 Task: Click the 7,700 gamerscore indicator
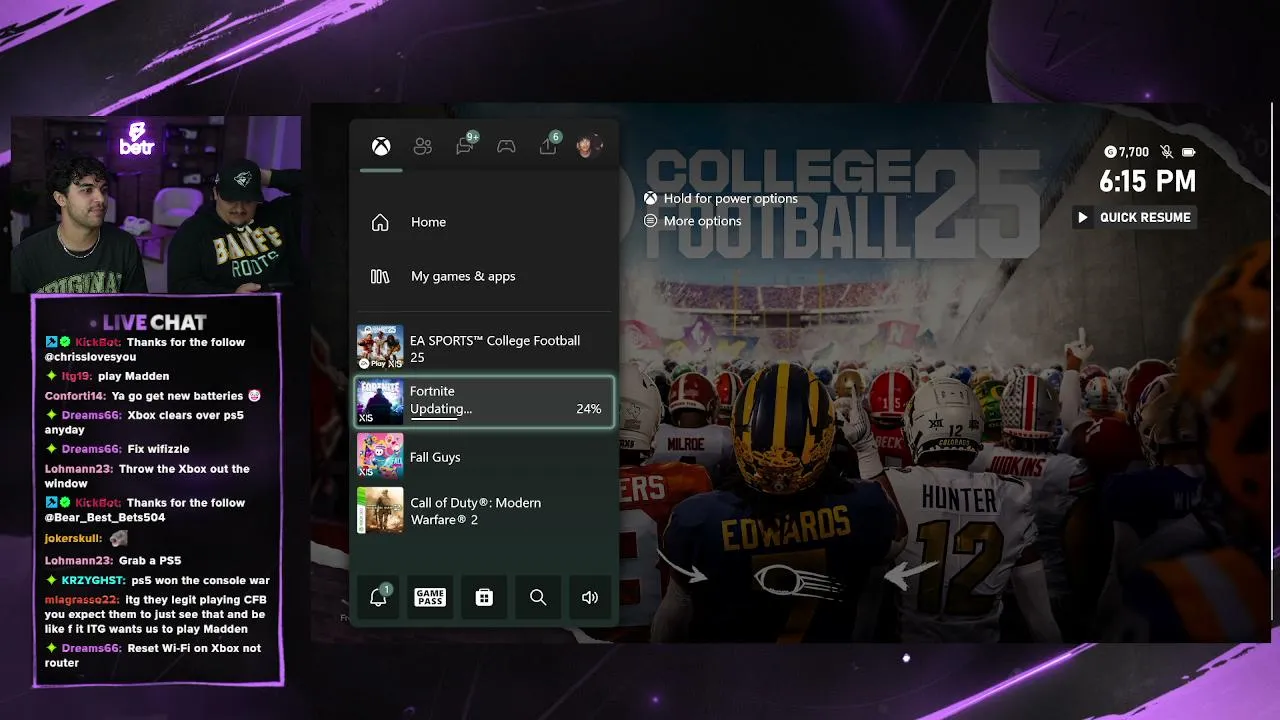[1127, 152]
